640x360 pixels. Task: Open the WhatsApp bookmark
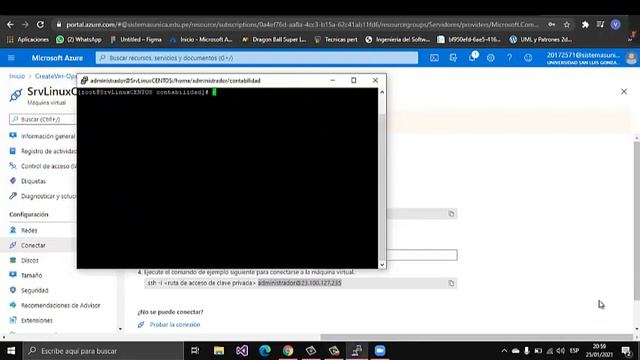[79, 40]
